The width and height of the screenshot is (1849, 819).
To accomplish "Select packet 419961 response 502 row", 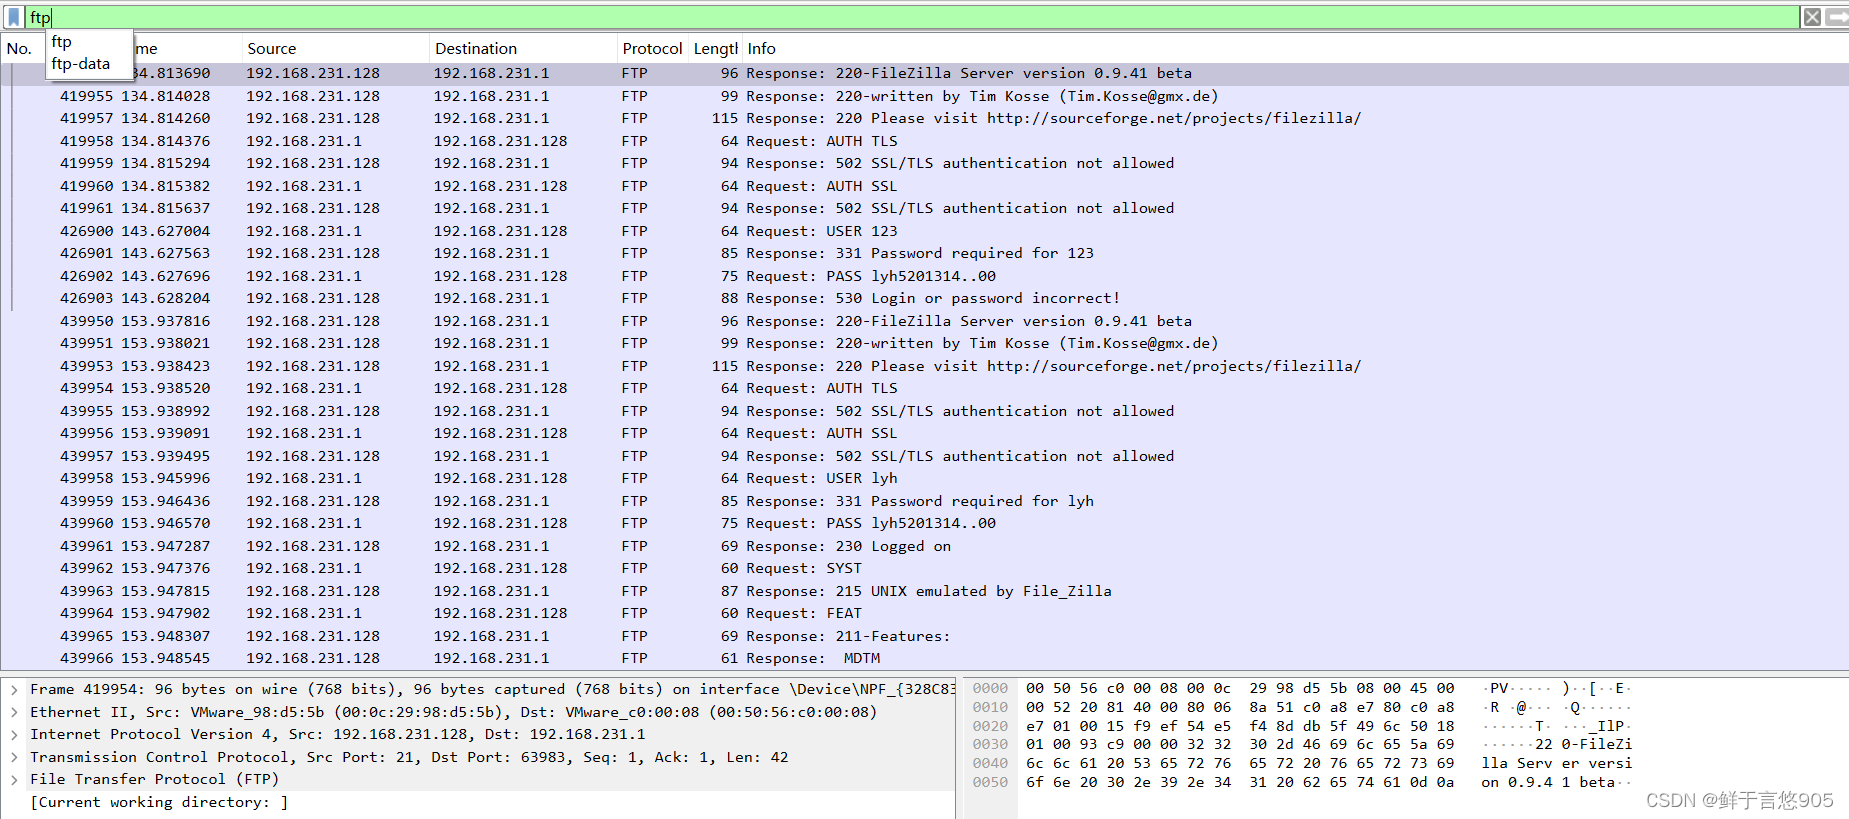I will [924, 208].
